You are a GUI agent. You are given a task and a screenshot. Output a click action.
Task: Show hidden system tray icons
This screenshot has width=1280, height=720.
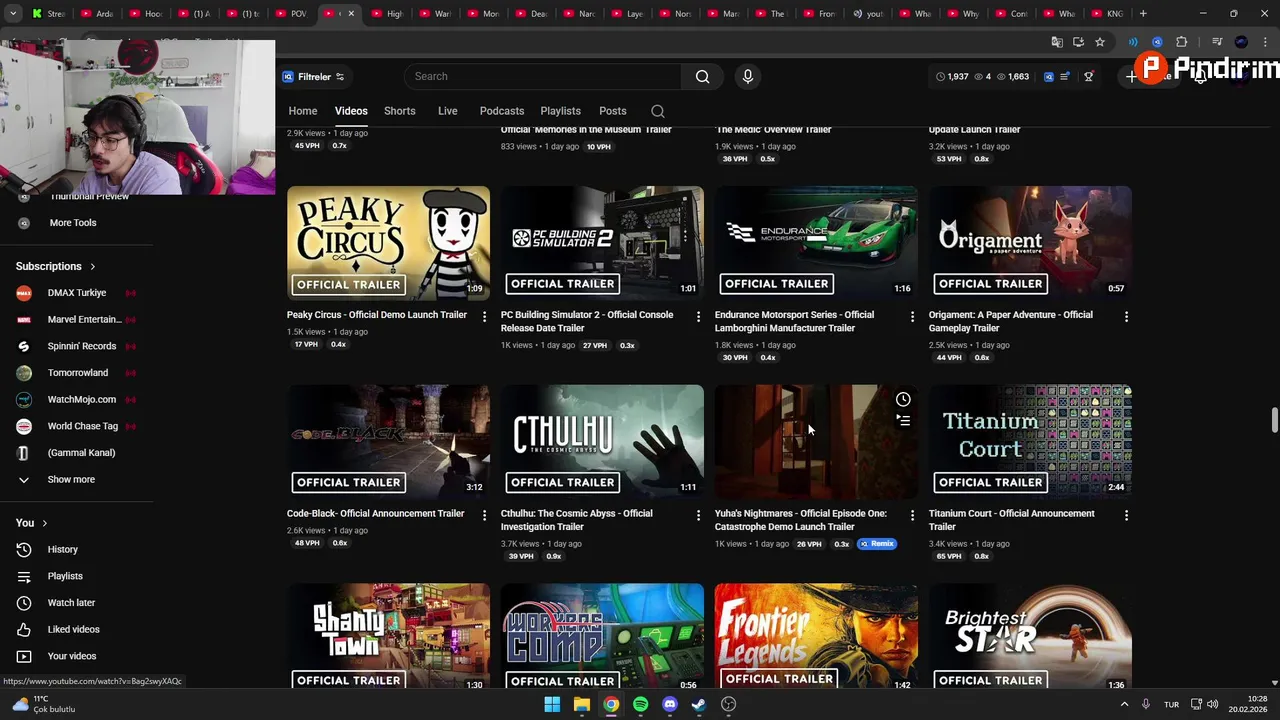coord(1124,704)
